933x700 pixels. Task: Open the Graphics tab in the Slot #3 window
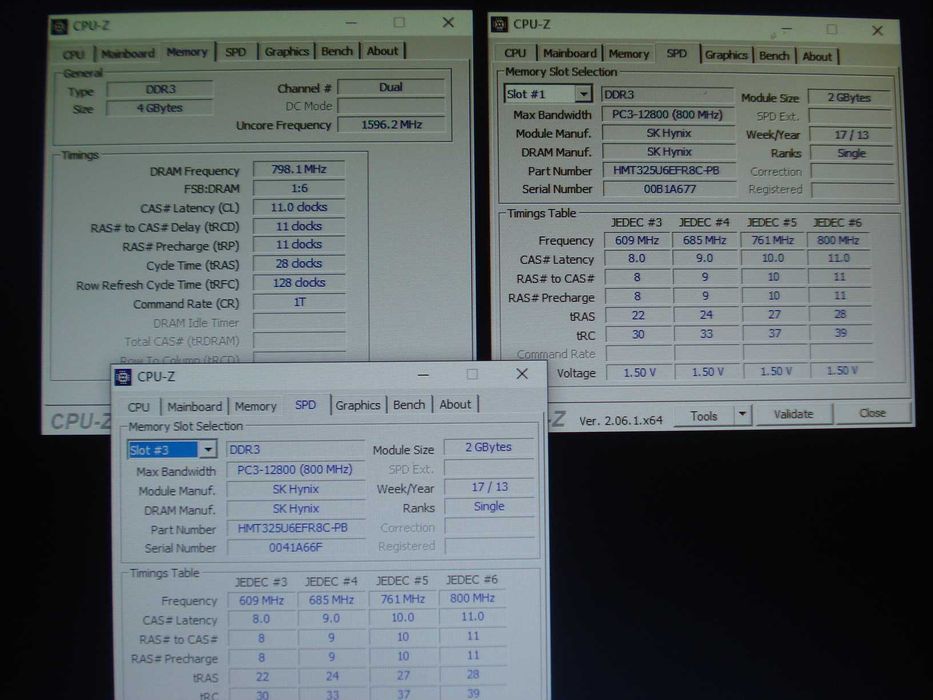click(358, 405)
